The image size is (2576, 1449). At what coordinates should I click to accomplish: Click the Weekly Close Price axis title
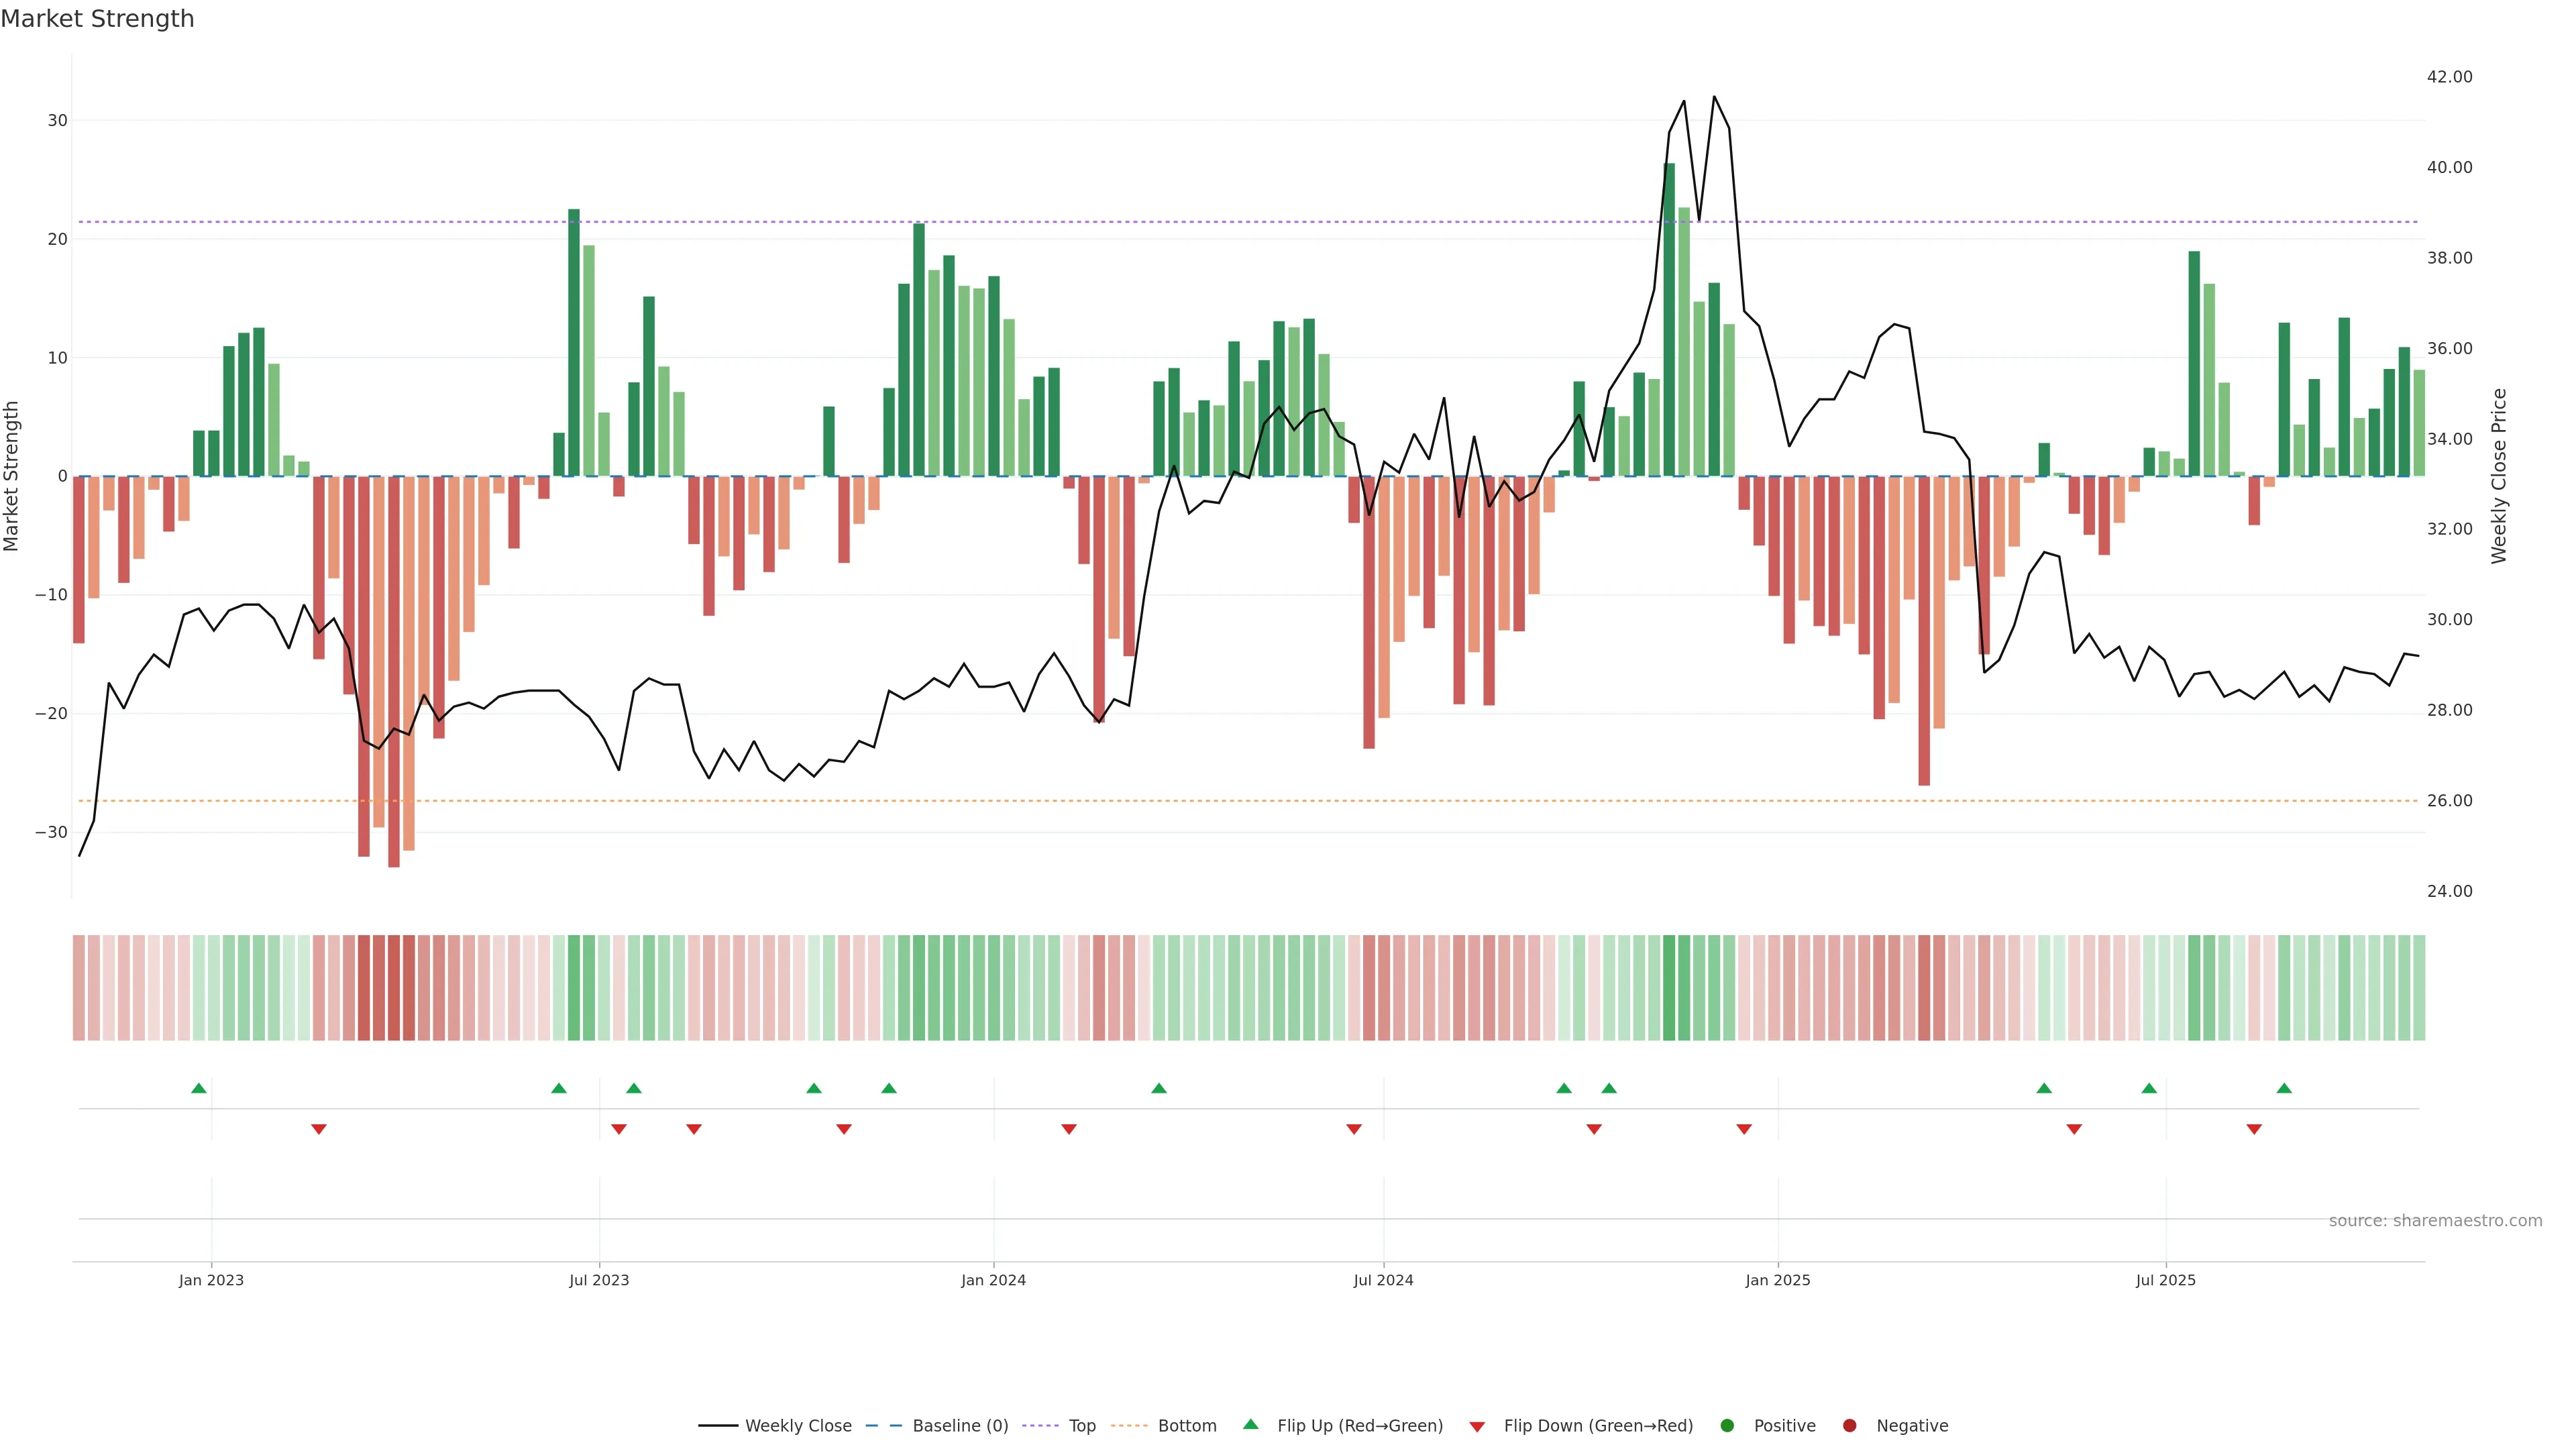[x=2499, y=476]
